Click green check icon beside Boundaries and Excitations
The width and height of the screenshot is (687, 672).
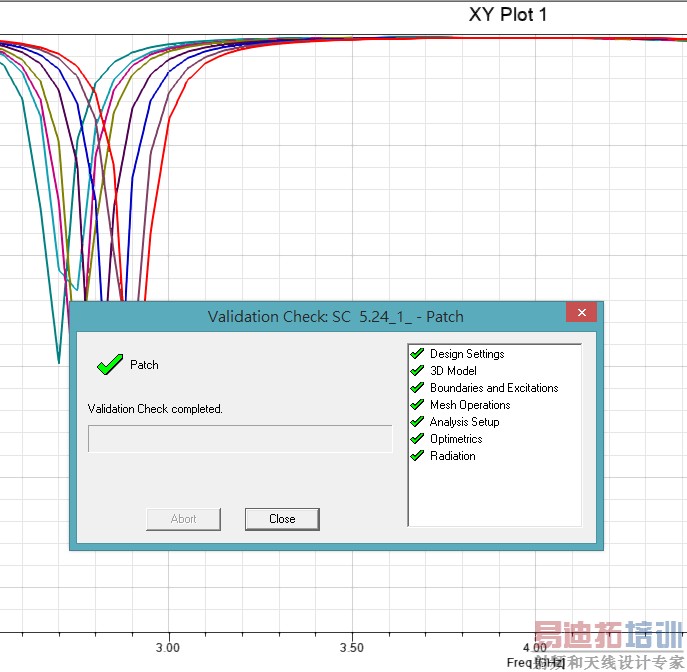tap(417, 387)
